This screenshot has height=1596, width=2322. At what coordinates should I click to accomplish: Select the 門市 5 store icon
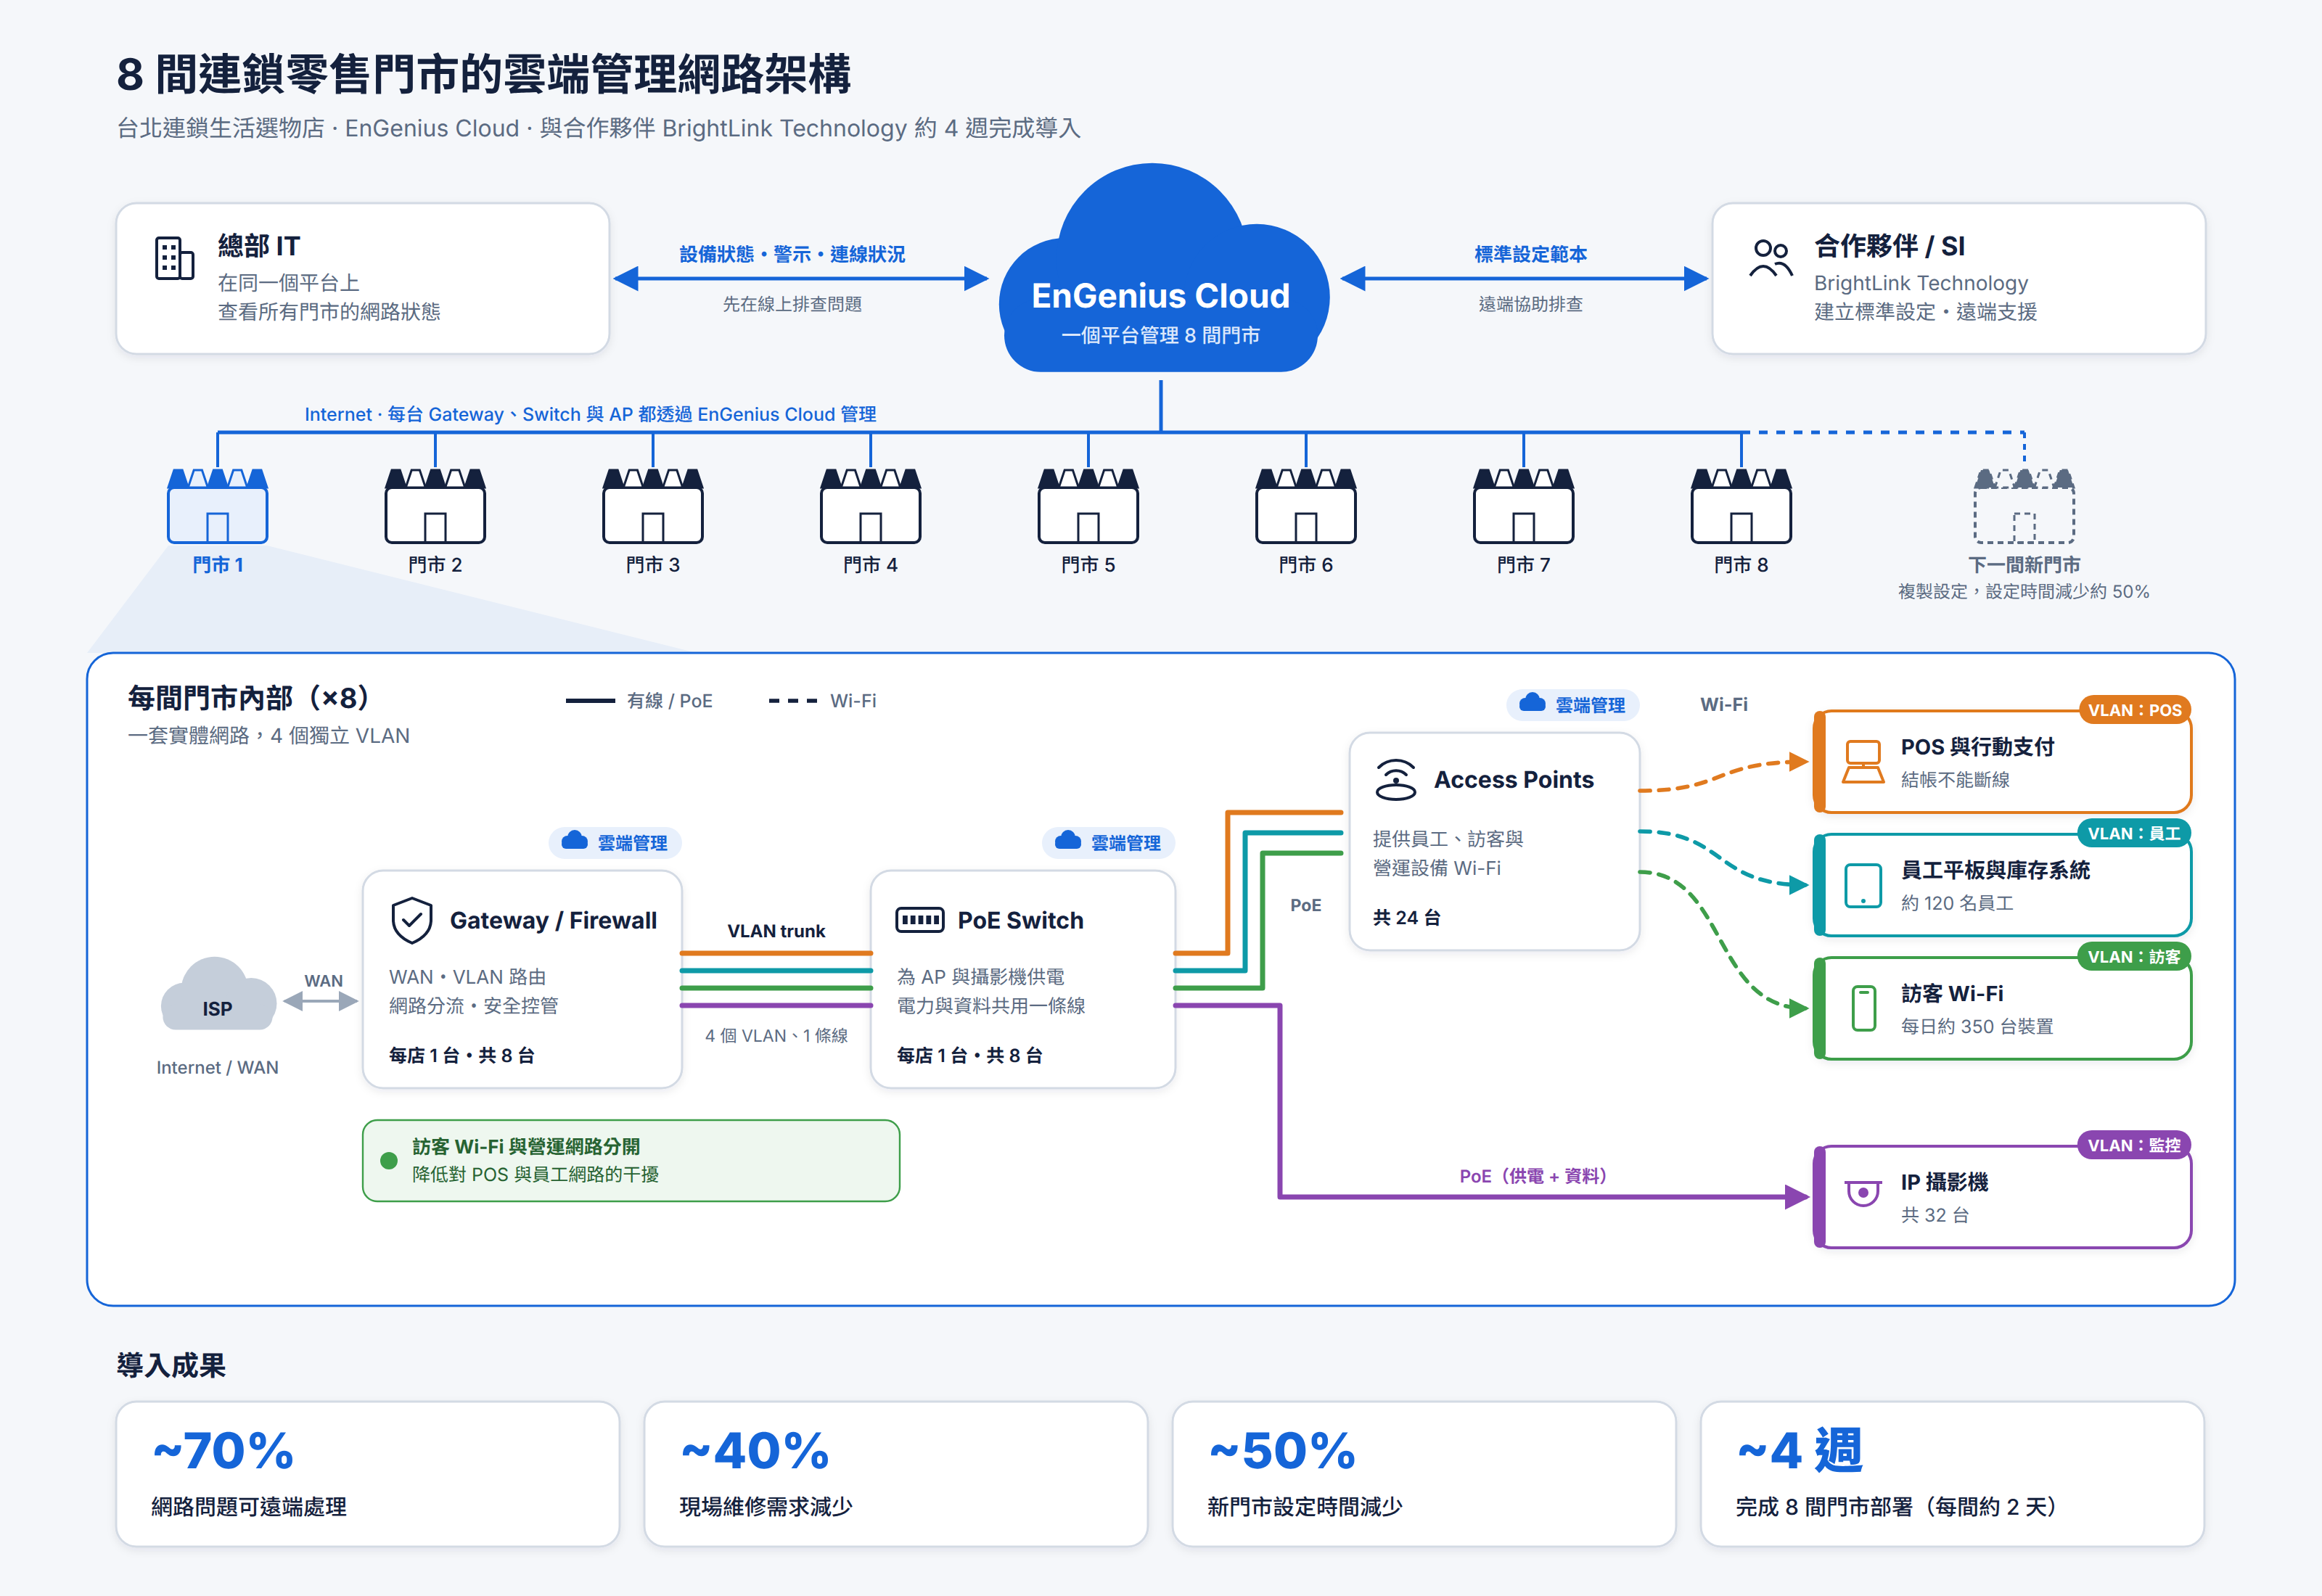coord(1088,506)
